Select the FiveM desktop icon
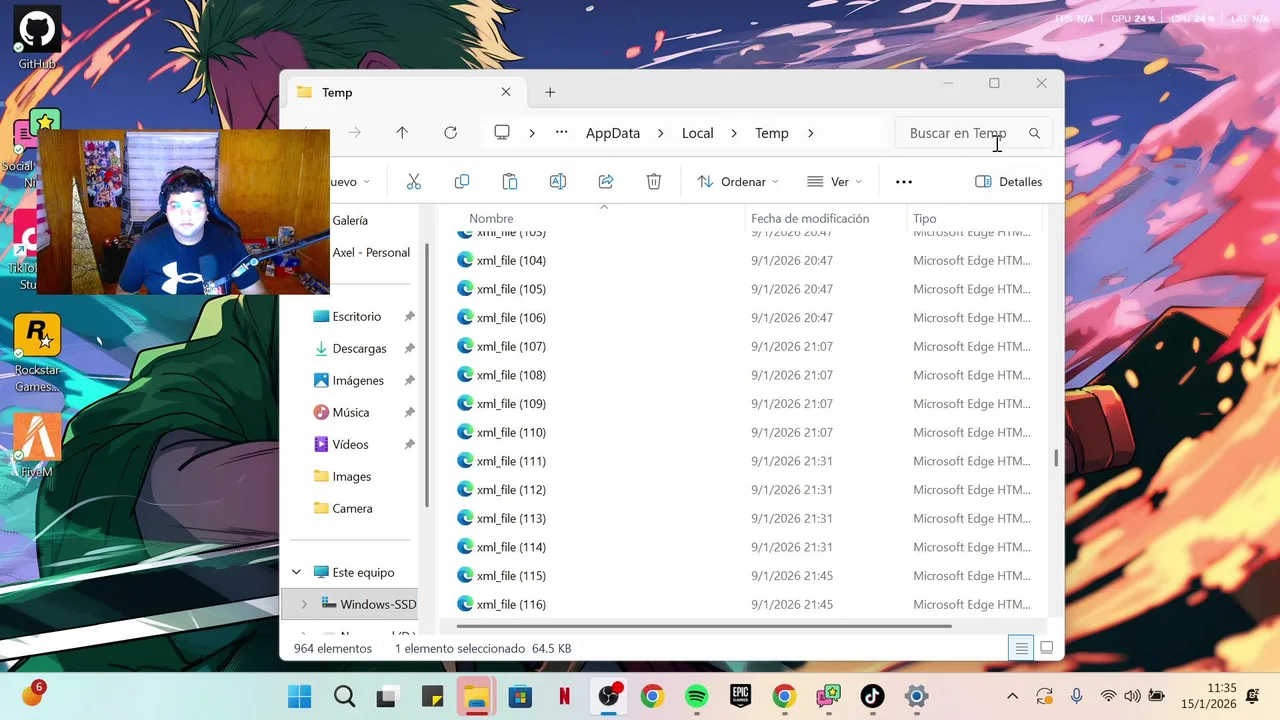The image size is (1280, 720). pyautogui.click(x=37, y=446)
